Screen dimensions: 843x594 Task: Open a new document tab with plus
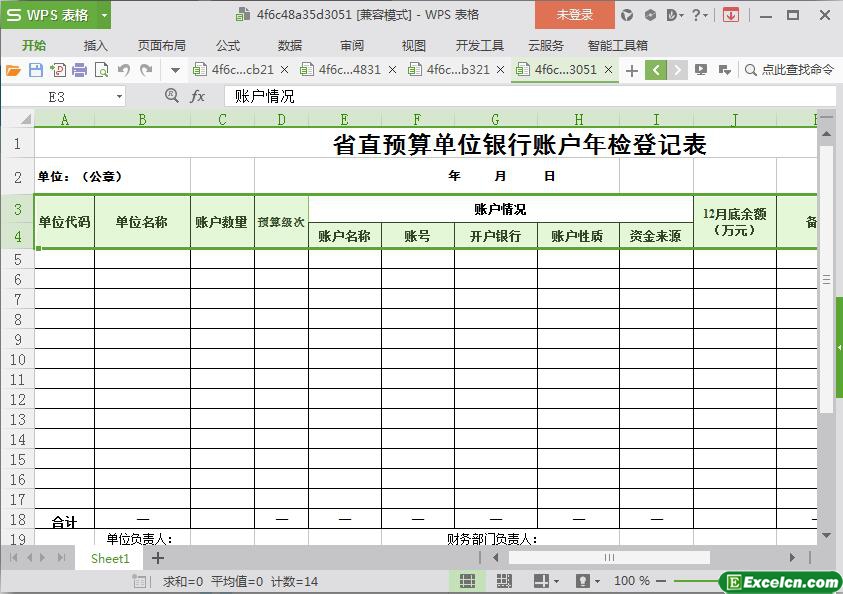click(x=631, y=70)
